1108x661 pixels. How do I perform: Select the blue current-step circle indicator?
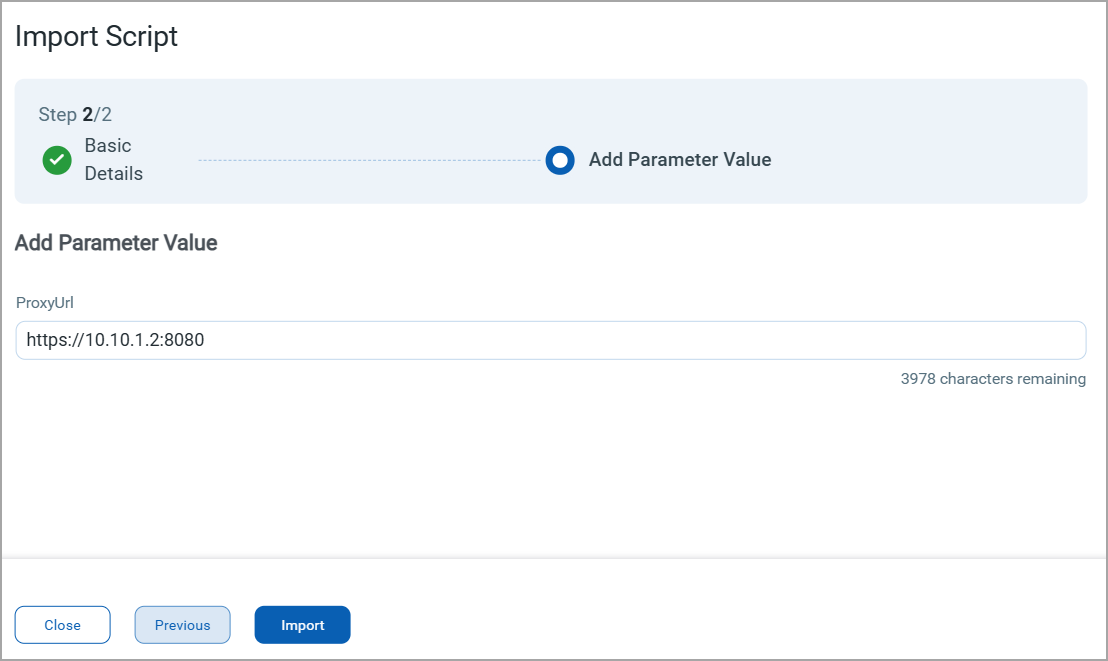coord(560,160)
